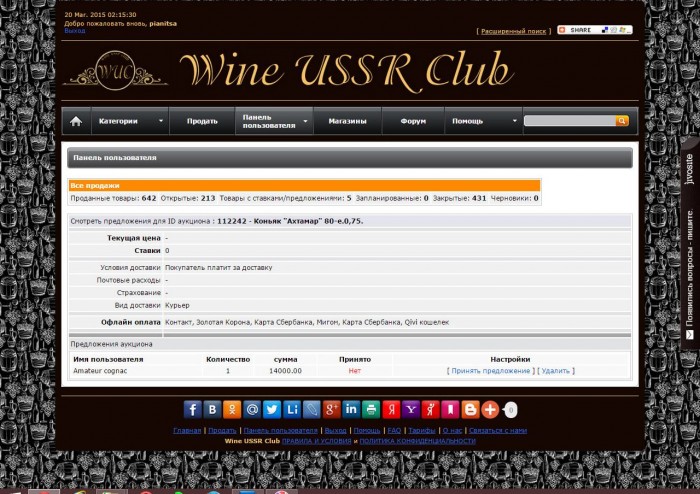Click Товары с ставками/предложениями: 5 counter
The width and height of the screenshot is (700, 494).
click(285, 198)
